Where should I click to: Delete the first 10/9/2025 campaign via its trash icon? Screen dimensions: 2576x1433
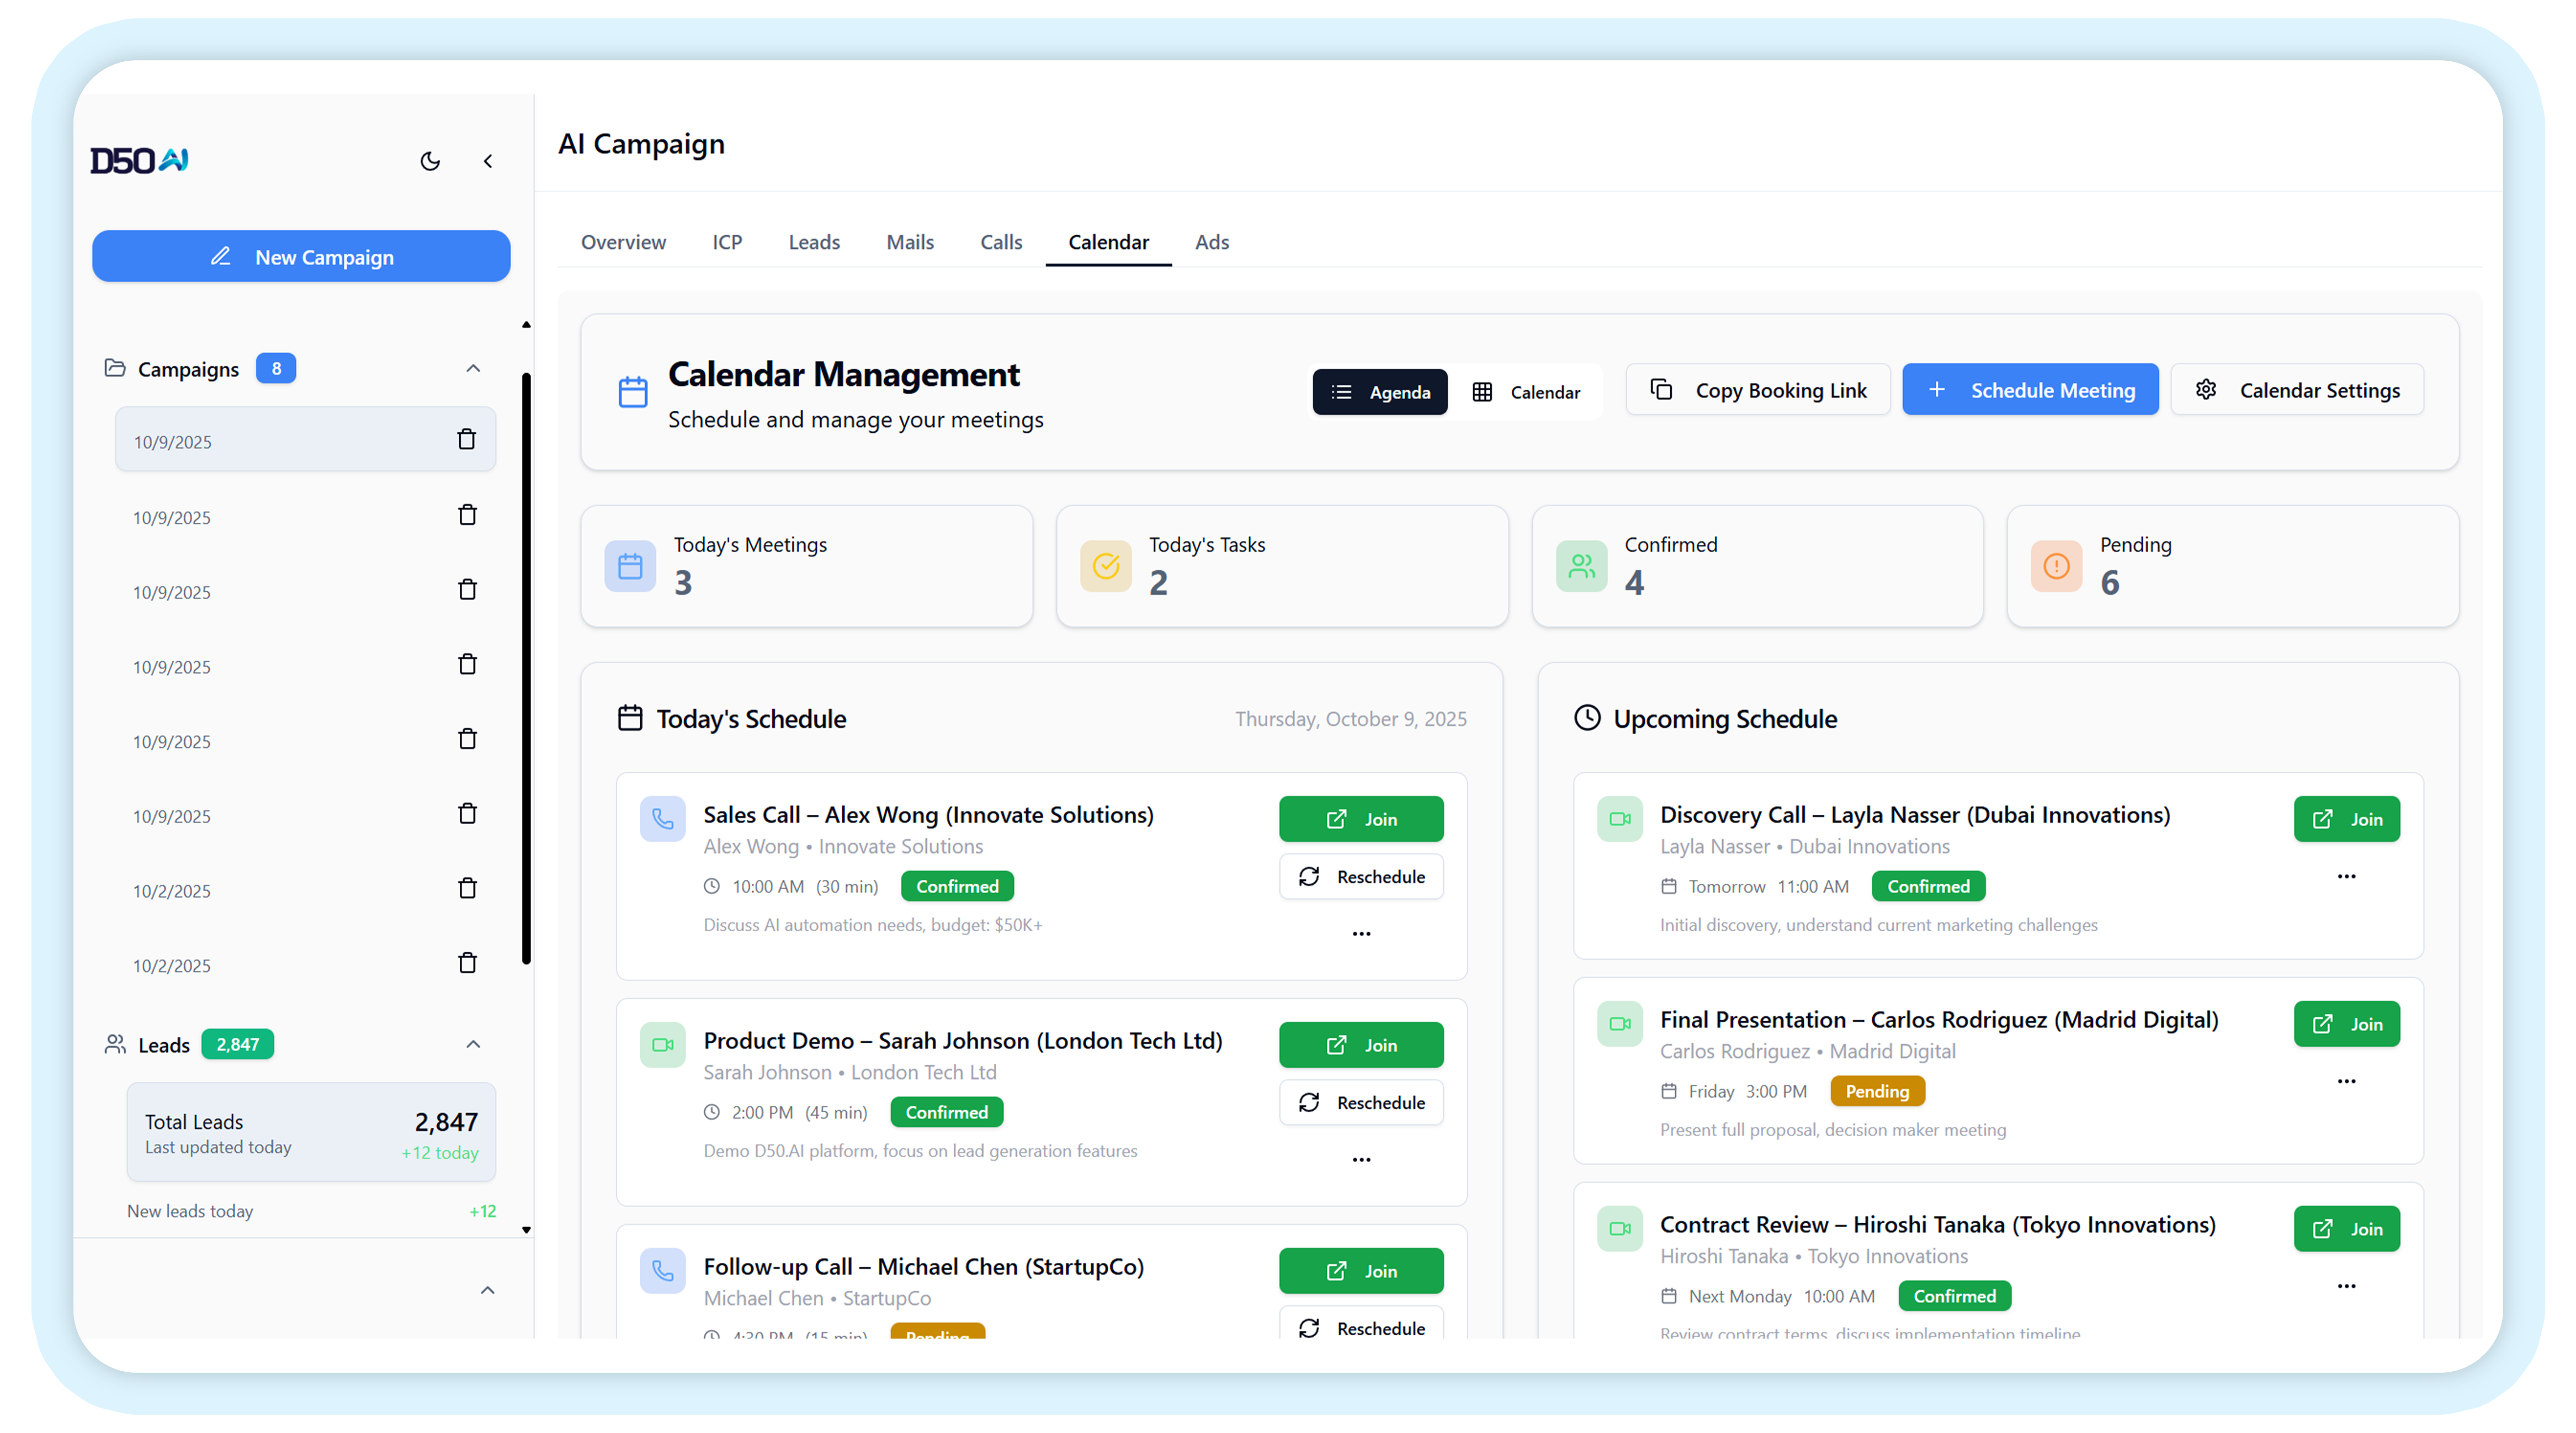tap(466, 439)
